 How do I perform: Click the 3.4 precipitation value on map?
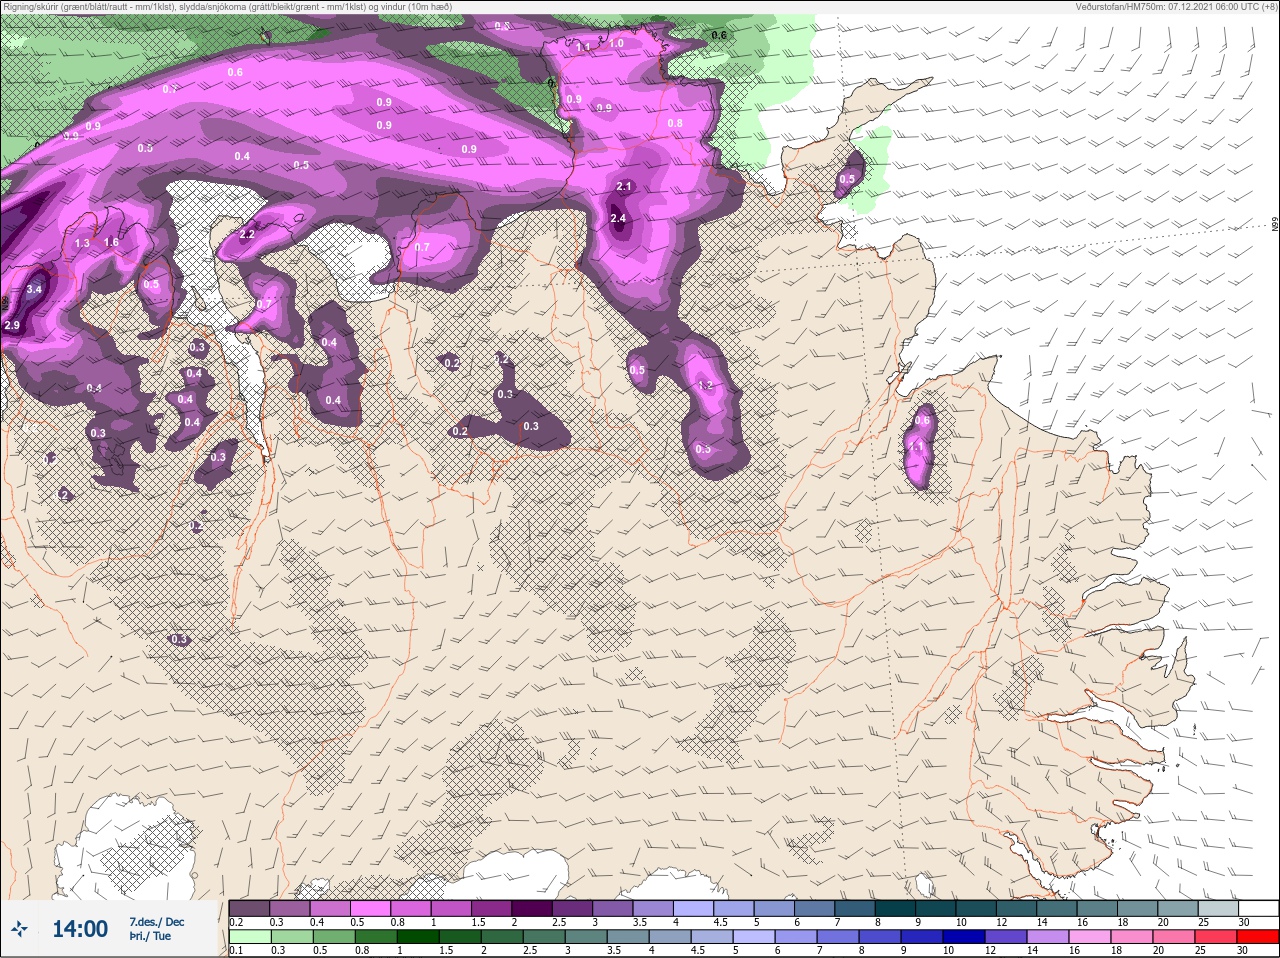click(x=34, y=290)
